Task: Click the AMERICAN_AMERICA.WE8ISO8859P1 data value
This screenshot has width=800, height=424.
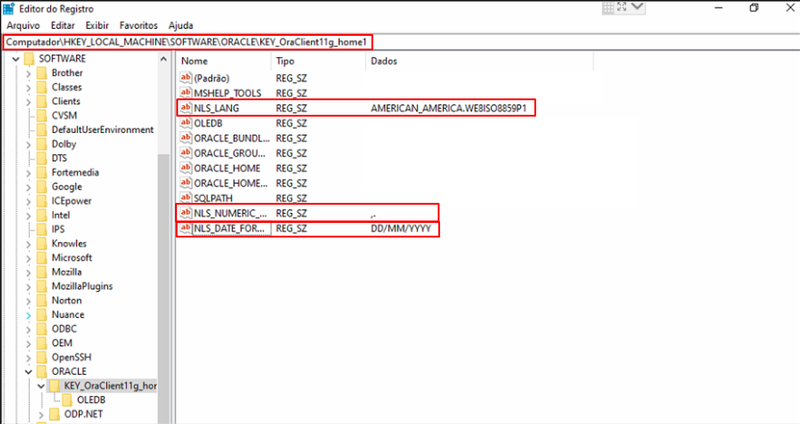Action: coord(448,108)
